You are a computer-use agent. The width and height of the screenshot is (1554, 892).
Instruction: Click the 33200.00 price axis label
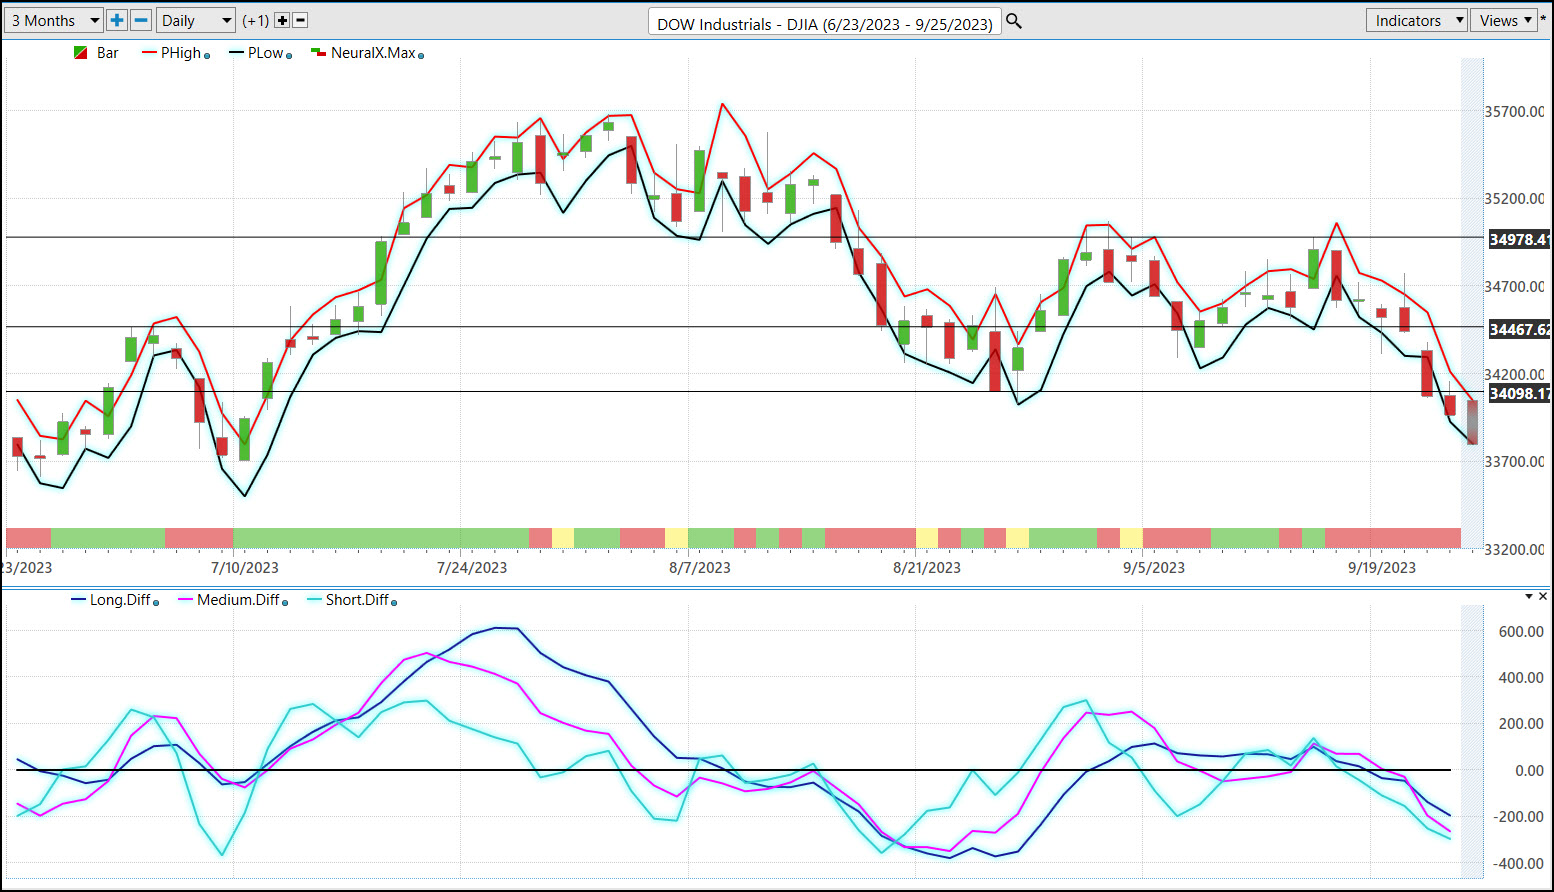[1514, 550]
